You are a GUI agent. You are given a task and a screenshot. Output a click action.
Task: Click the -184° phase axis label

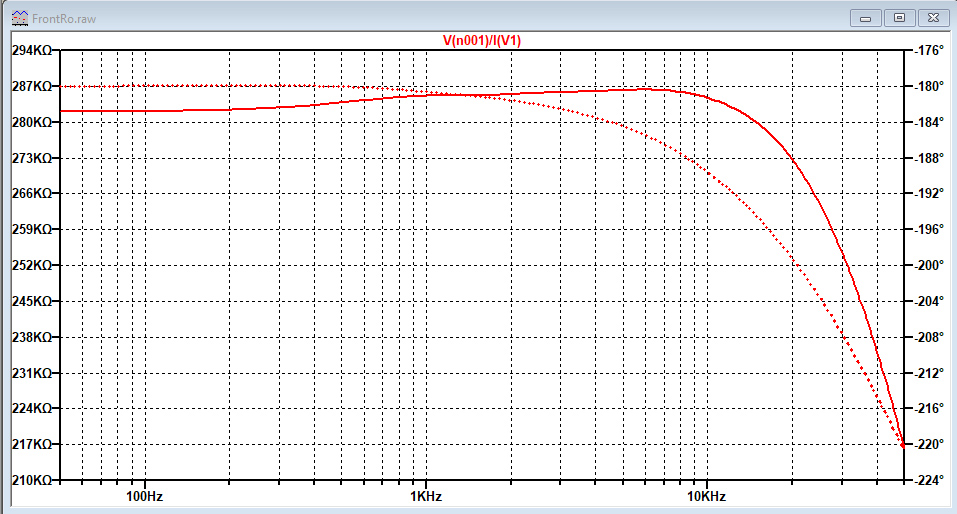[x=929, y=122]
